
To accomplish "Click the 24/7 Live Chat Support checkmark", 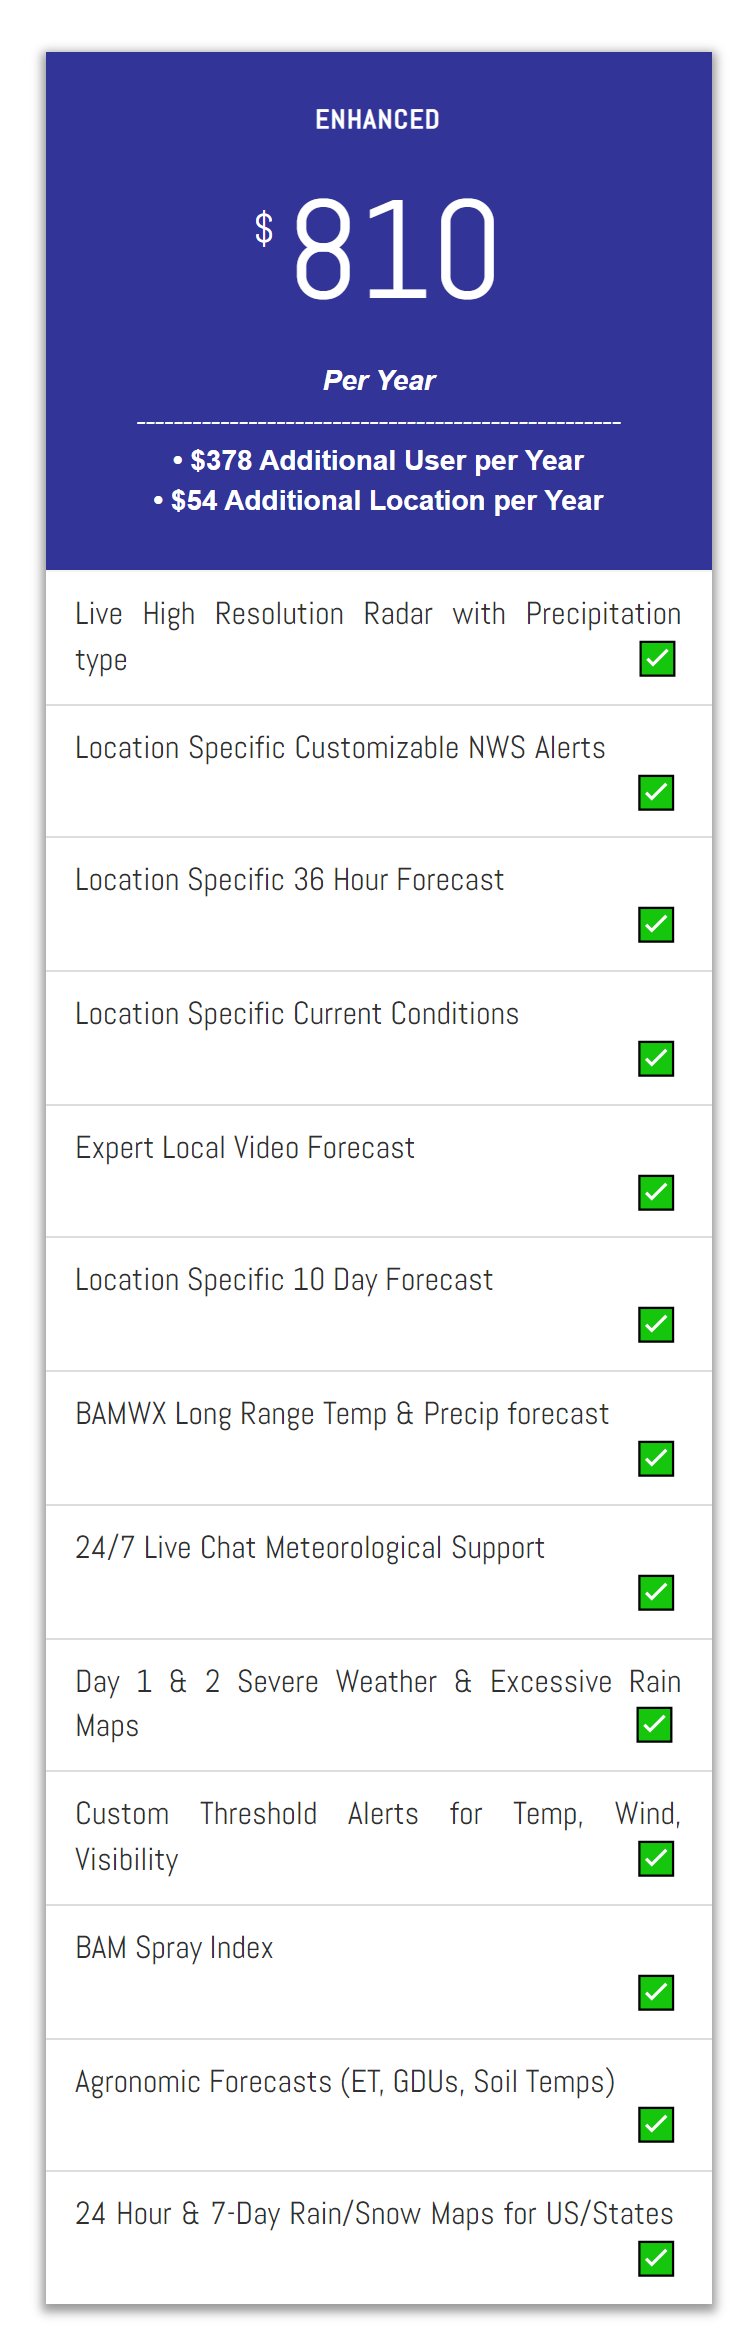I will click(656, 1592).
